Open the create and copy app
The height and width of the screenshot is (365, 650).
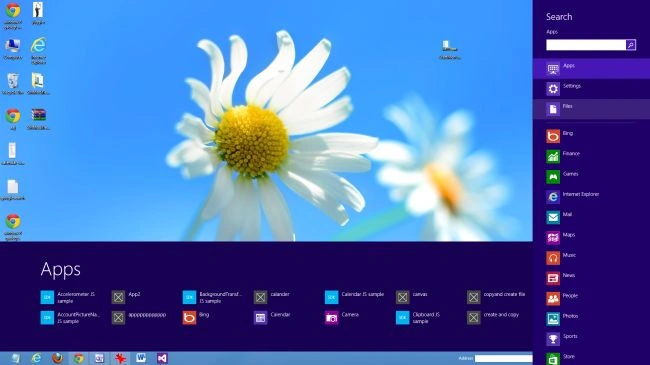tap(493, 318)
